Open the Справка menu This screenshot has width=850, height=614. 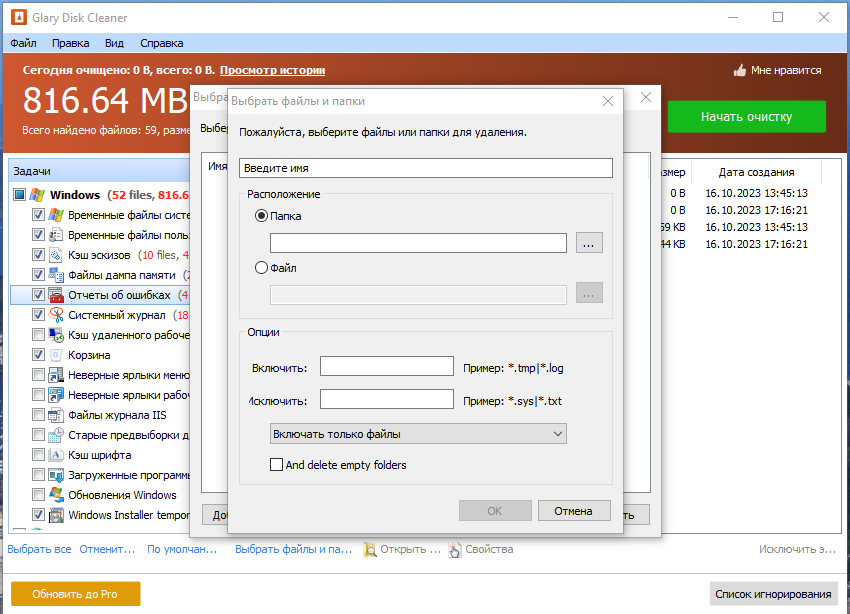click(x=162, y=43)
